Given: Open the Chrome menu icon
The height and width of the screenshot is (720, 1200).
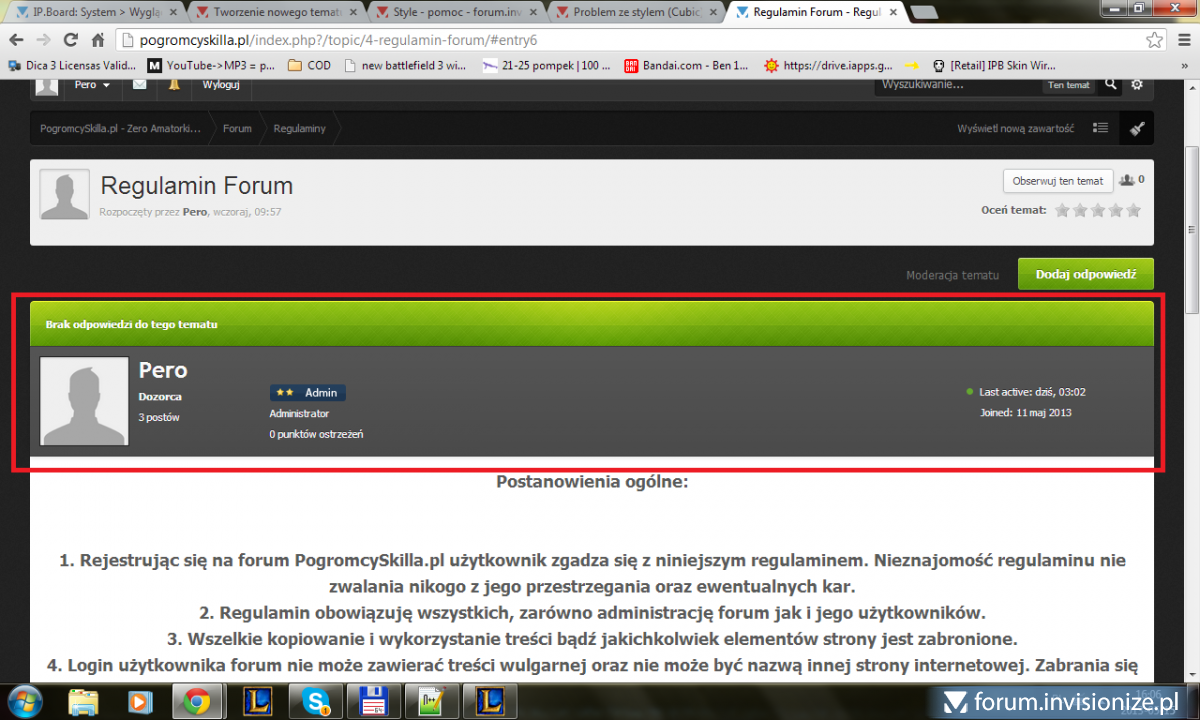Looking at the screenshot, I should click(x=1182, y=40).
